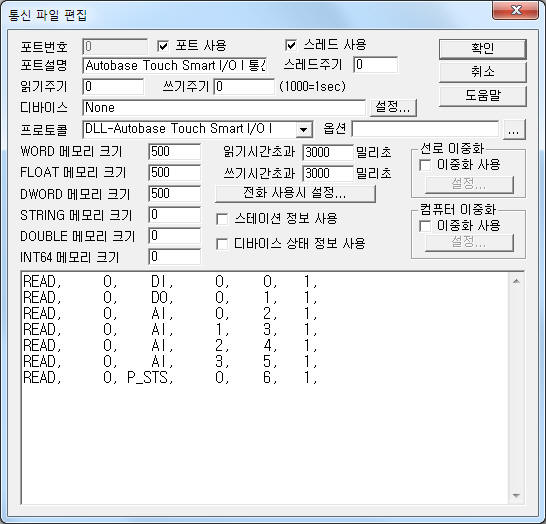Open device 설정... button next to None

click(x=393, y=107)
